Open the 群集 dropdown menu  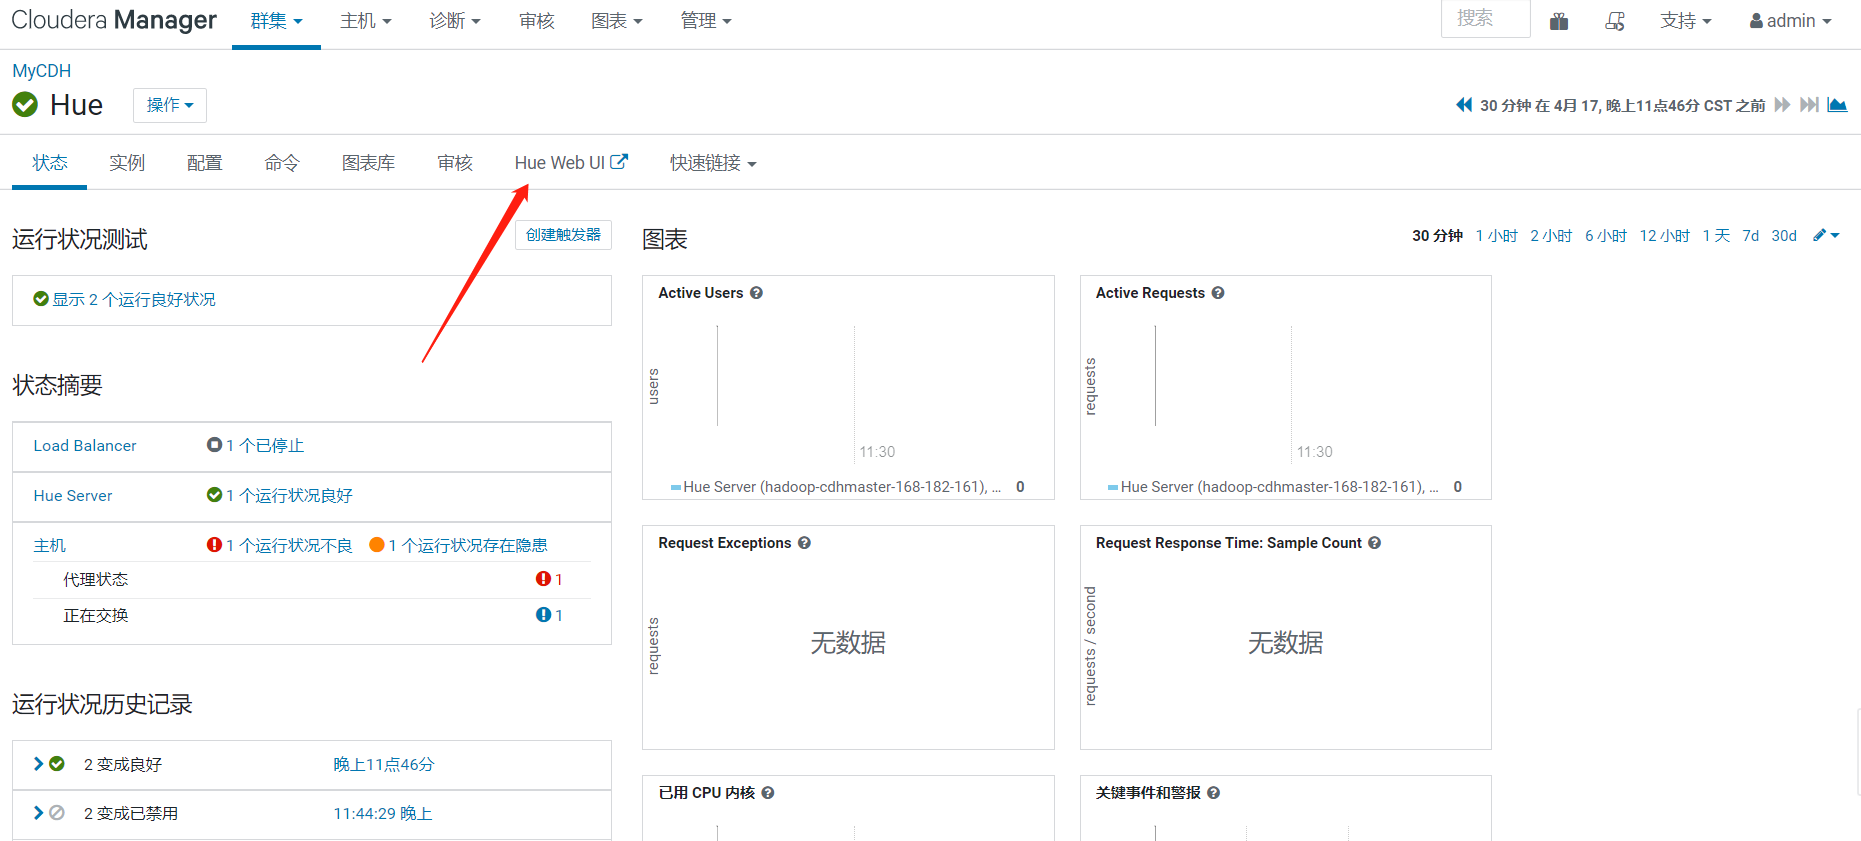(x=276, y=21)
